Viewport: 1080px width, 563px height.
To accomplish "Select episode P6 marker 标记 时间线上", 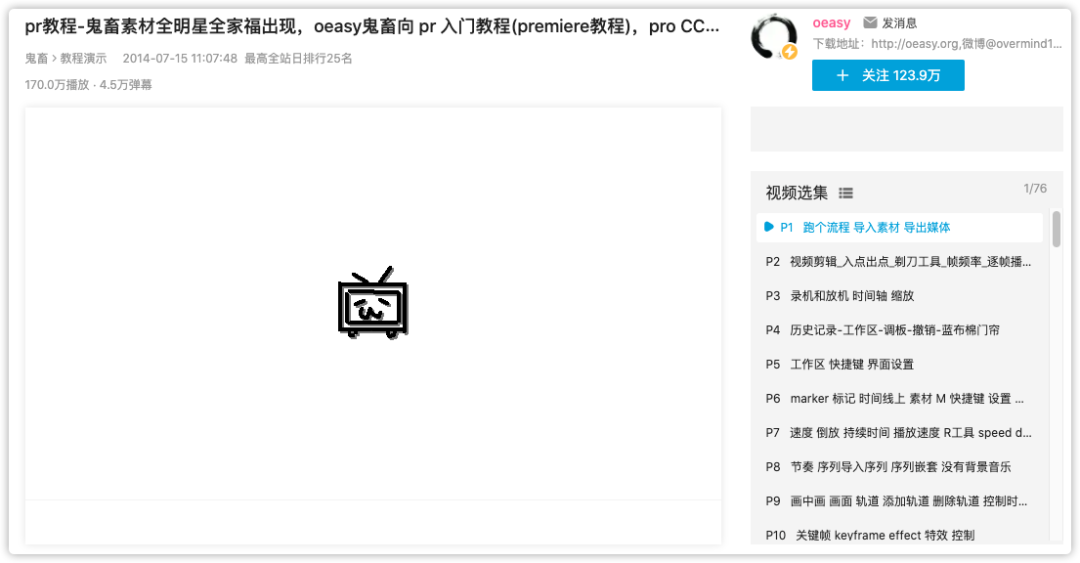I will (899, 398).
